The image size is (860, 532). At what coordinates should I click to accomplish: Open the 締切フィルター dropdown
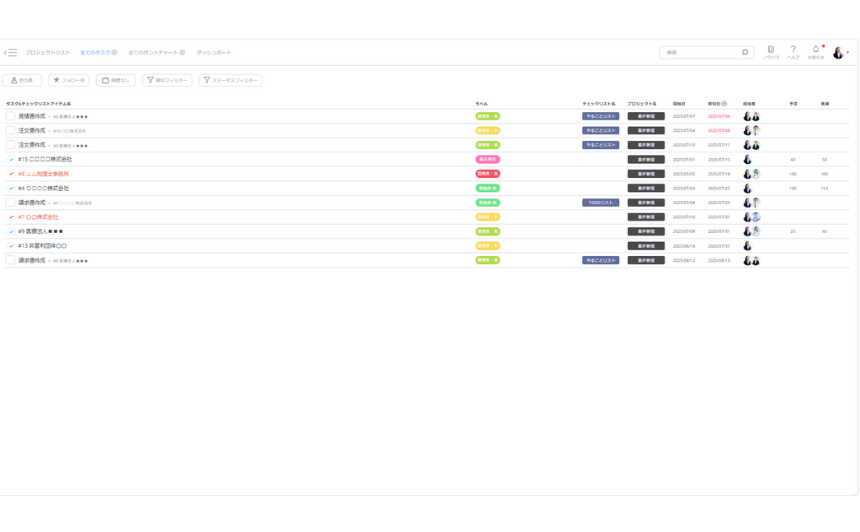167,80
